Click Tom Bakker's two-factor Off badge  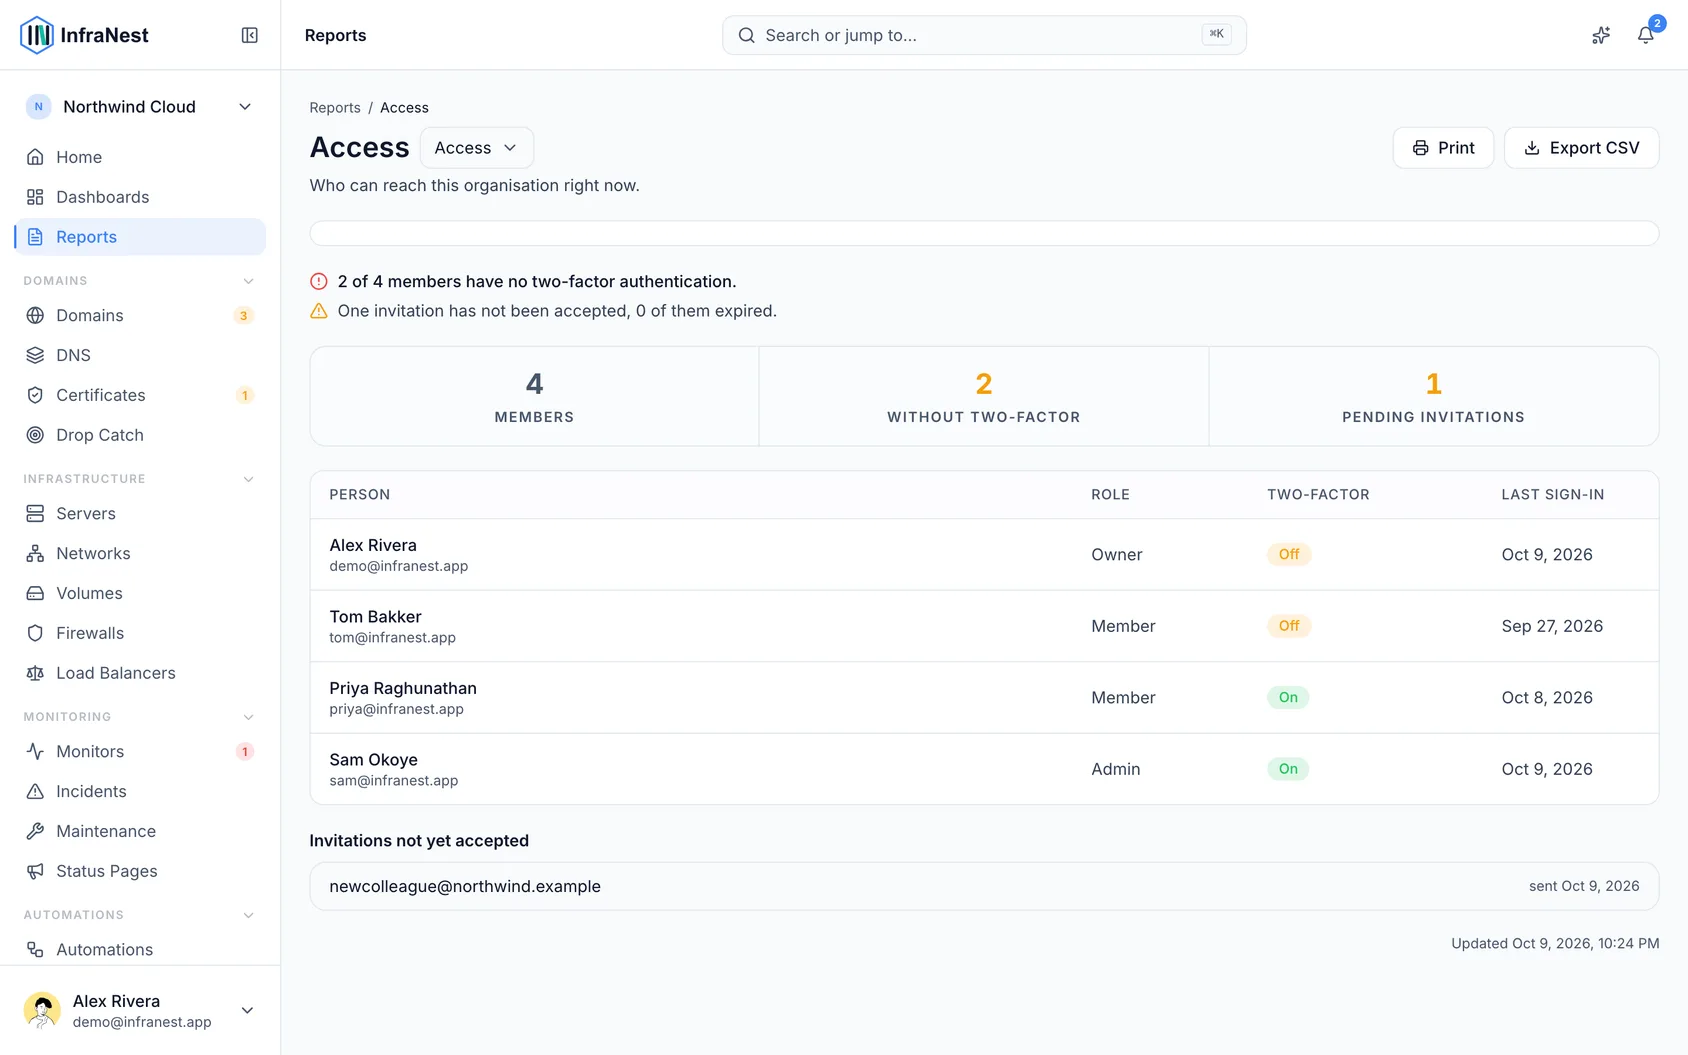(x=1289, y=626)
